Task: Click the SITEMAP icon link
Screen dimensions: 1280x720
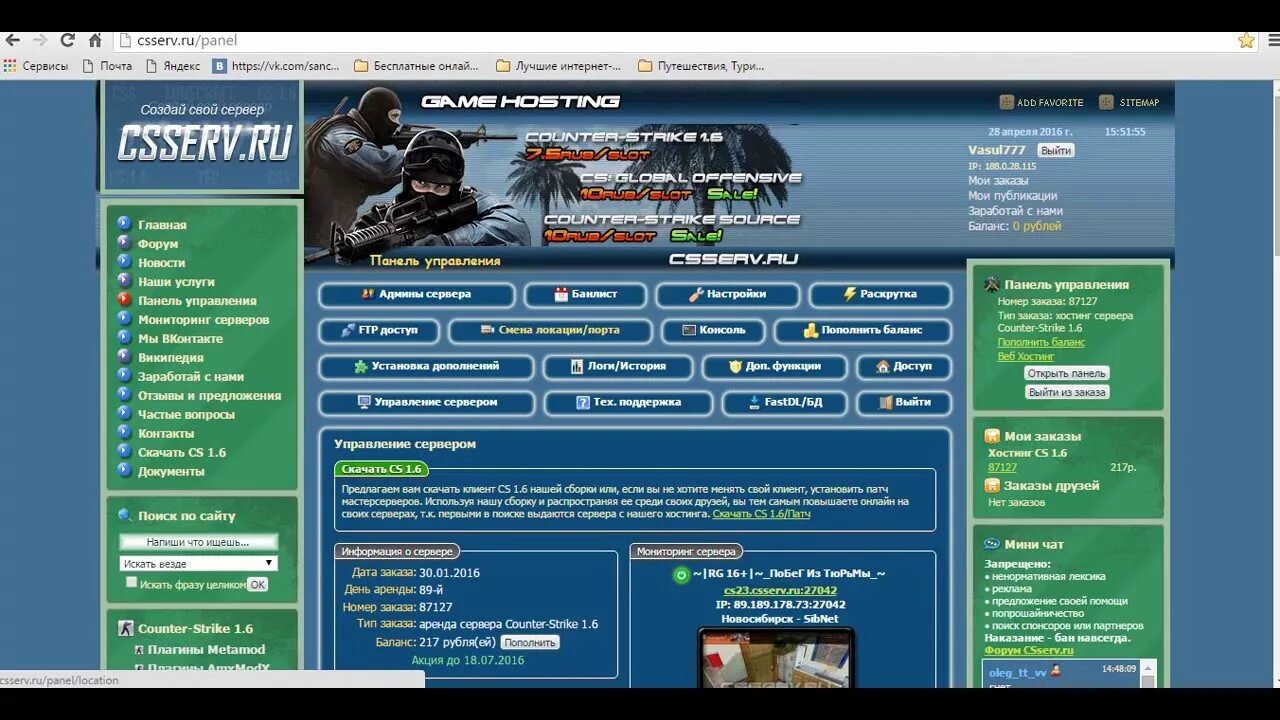Action: [1129, 102]
